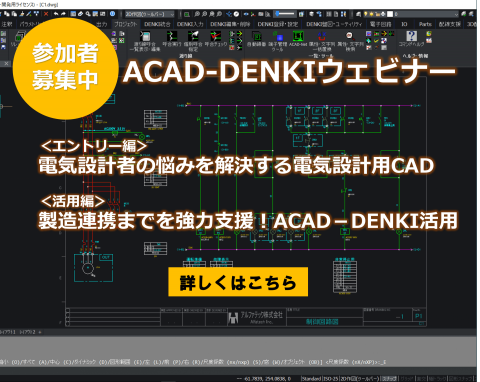Toggle the layer freeze sun icon
Screen dimensions: 480x382
[371, 14]
